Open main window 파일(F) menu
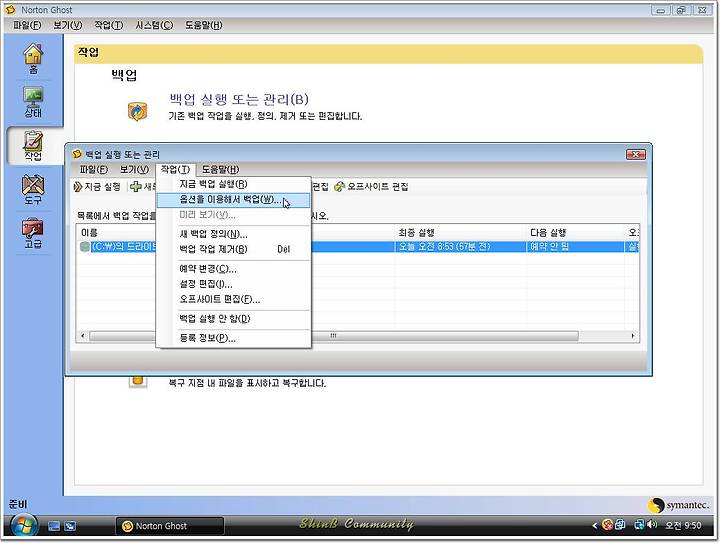This screenshot has height=543, width=720. [27, 25]
